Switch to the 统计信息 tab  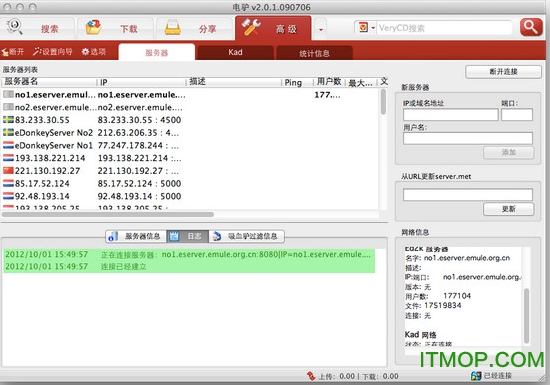(314, 53)
